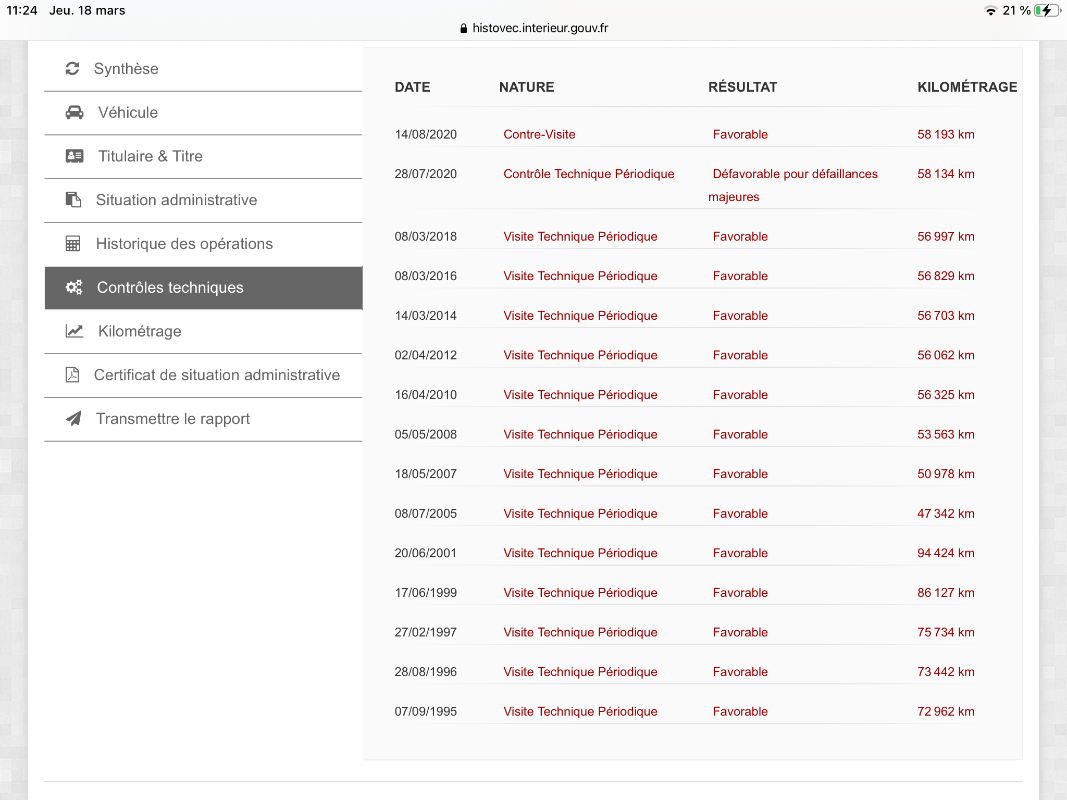The height and width of the screenshot is (800, 1067).
Task: Click the calculator icon for Historique des opérations
Action: coord(73,244)
